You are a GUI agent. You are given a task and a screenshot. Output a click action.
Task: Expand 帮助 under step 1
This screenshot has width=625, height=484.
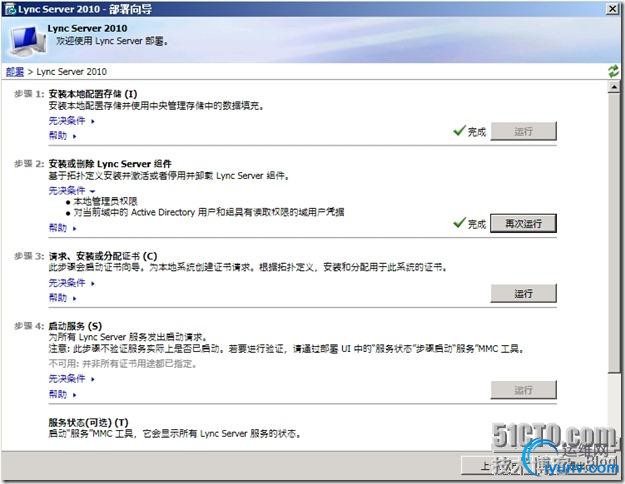(62, 136)
